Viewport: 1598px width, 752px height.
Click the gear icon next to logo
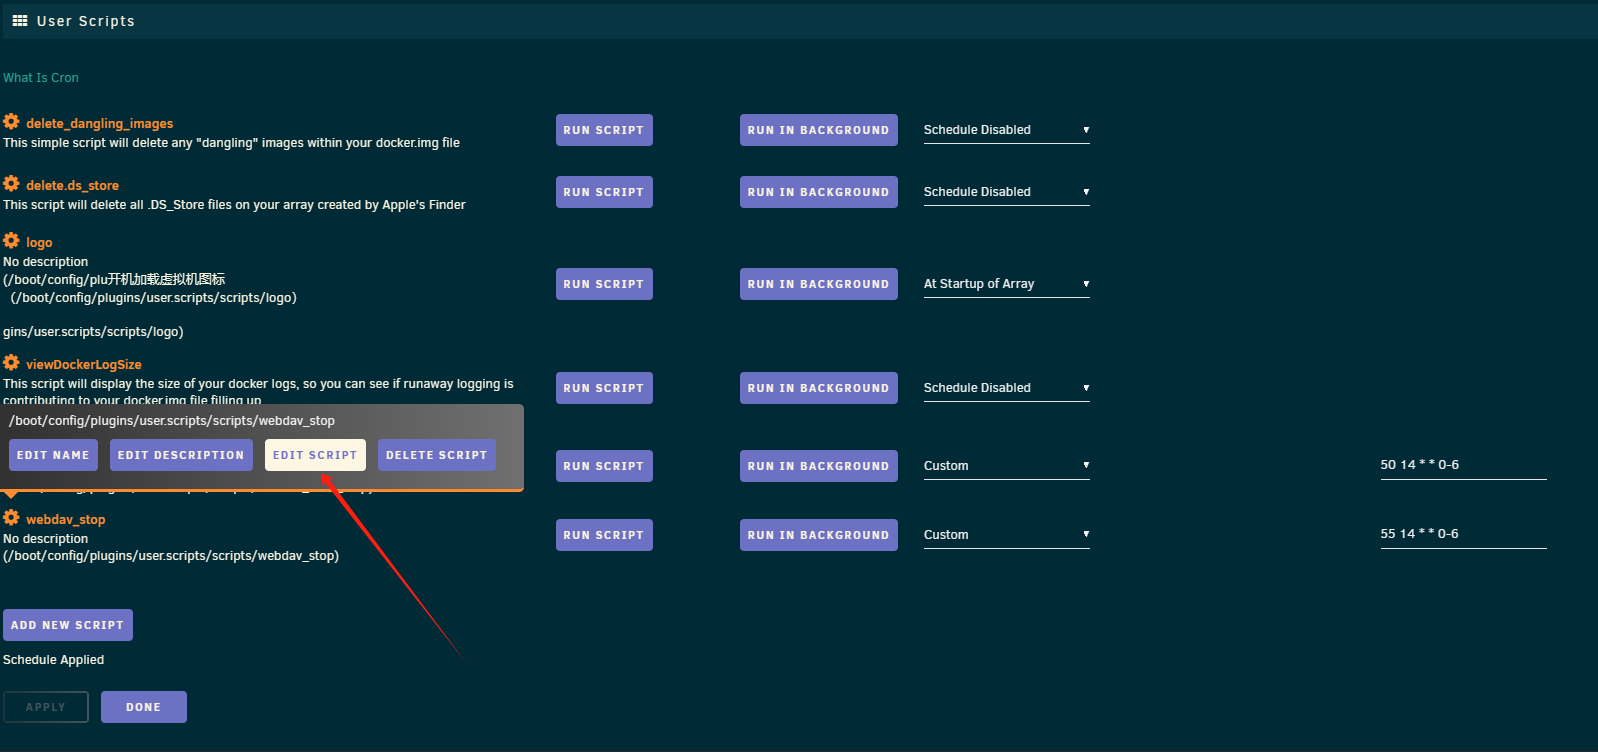point(11,241)
